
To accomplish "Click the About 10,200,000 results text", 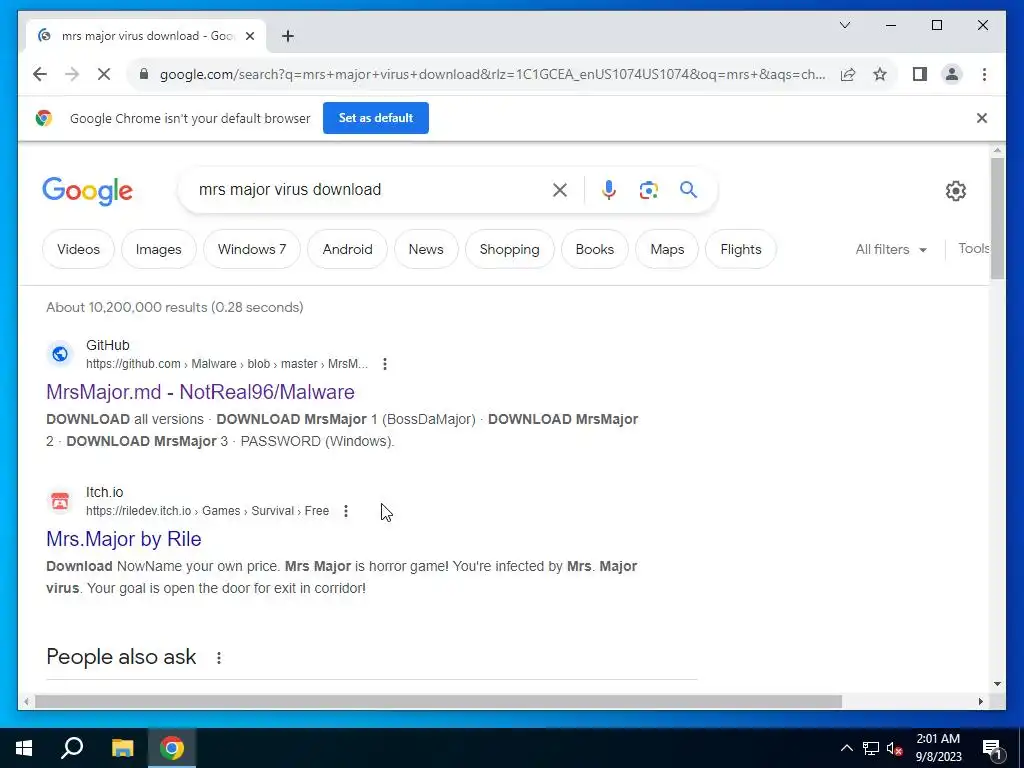I will pyautogui.click(x=174, y=307).
